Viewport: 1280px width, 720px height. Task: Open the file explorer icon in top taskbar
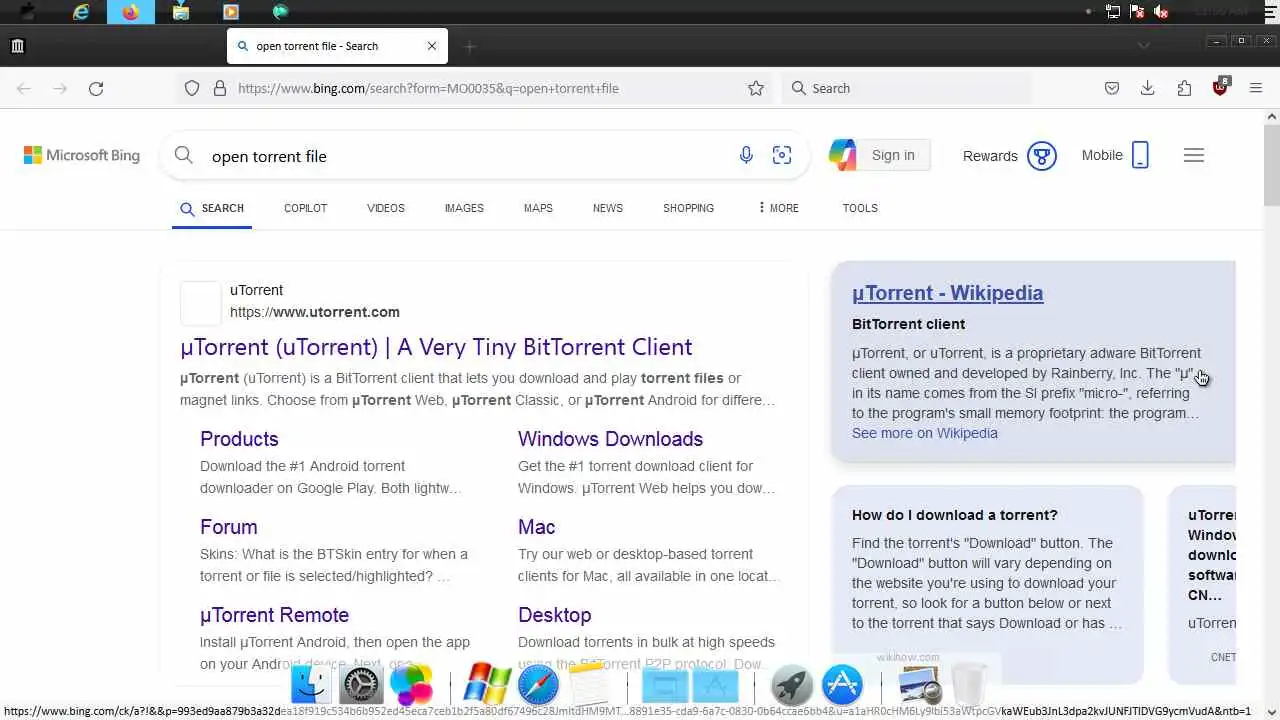[181, 12]
